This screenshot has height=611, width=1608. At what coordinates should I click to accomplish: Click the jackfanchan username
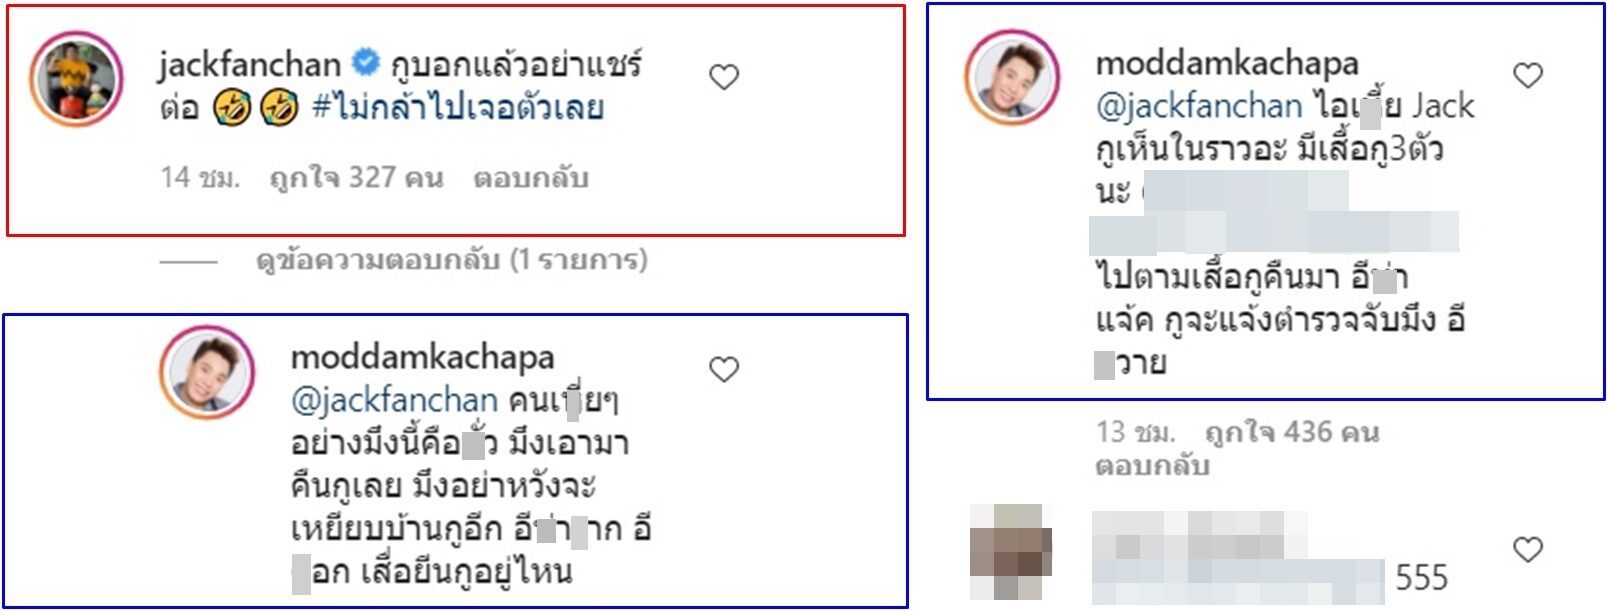(x=250, y=65)
